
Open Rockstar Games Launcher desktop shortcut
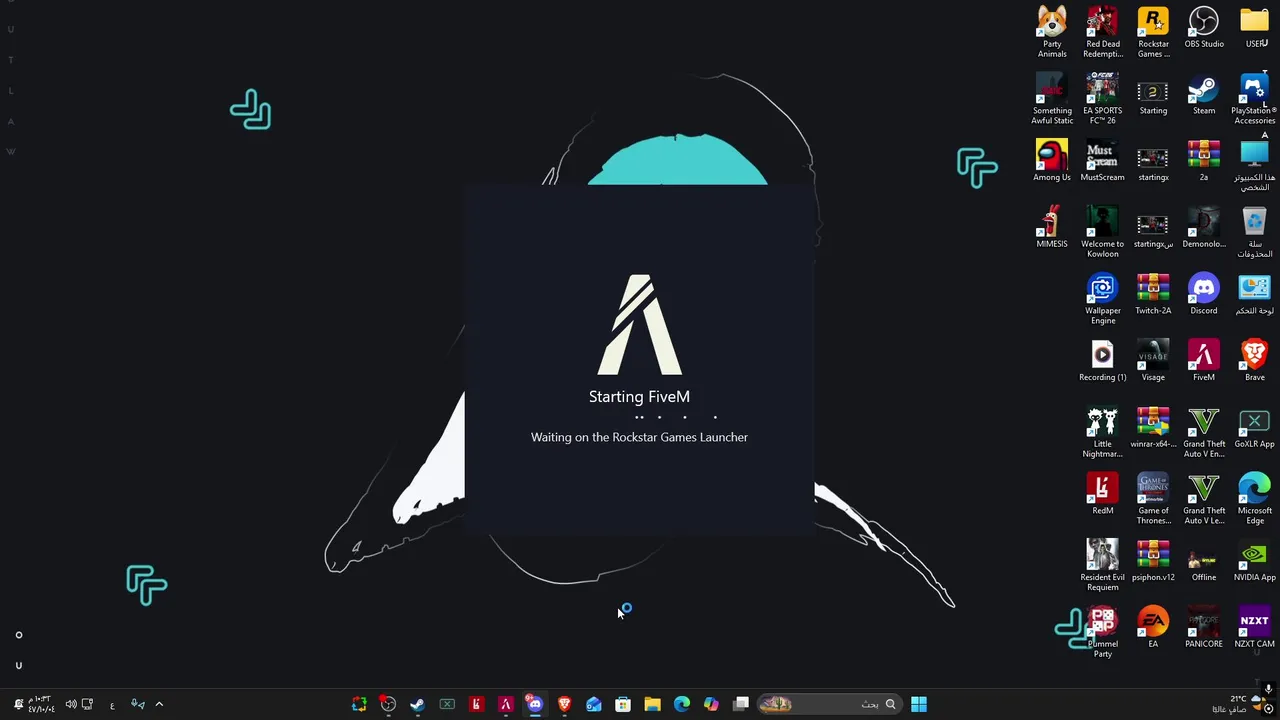[x=1153, y=32]
